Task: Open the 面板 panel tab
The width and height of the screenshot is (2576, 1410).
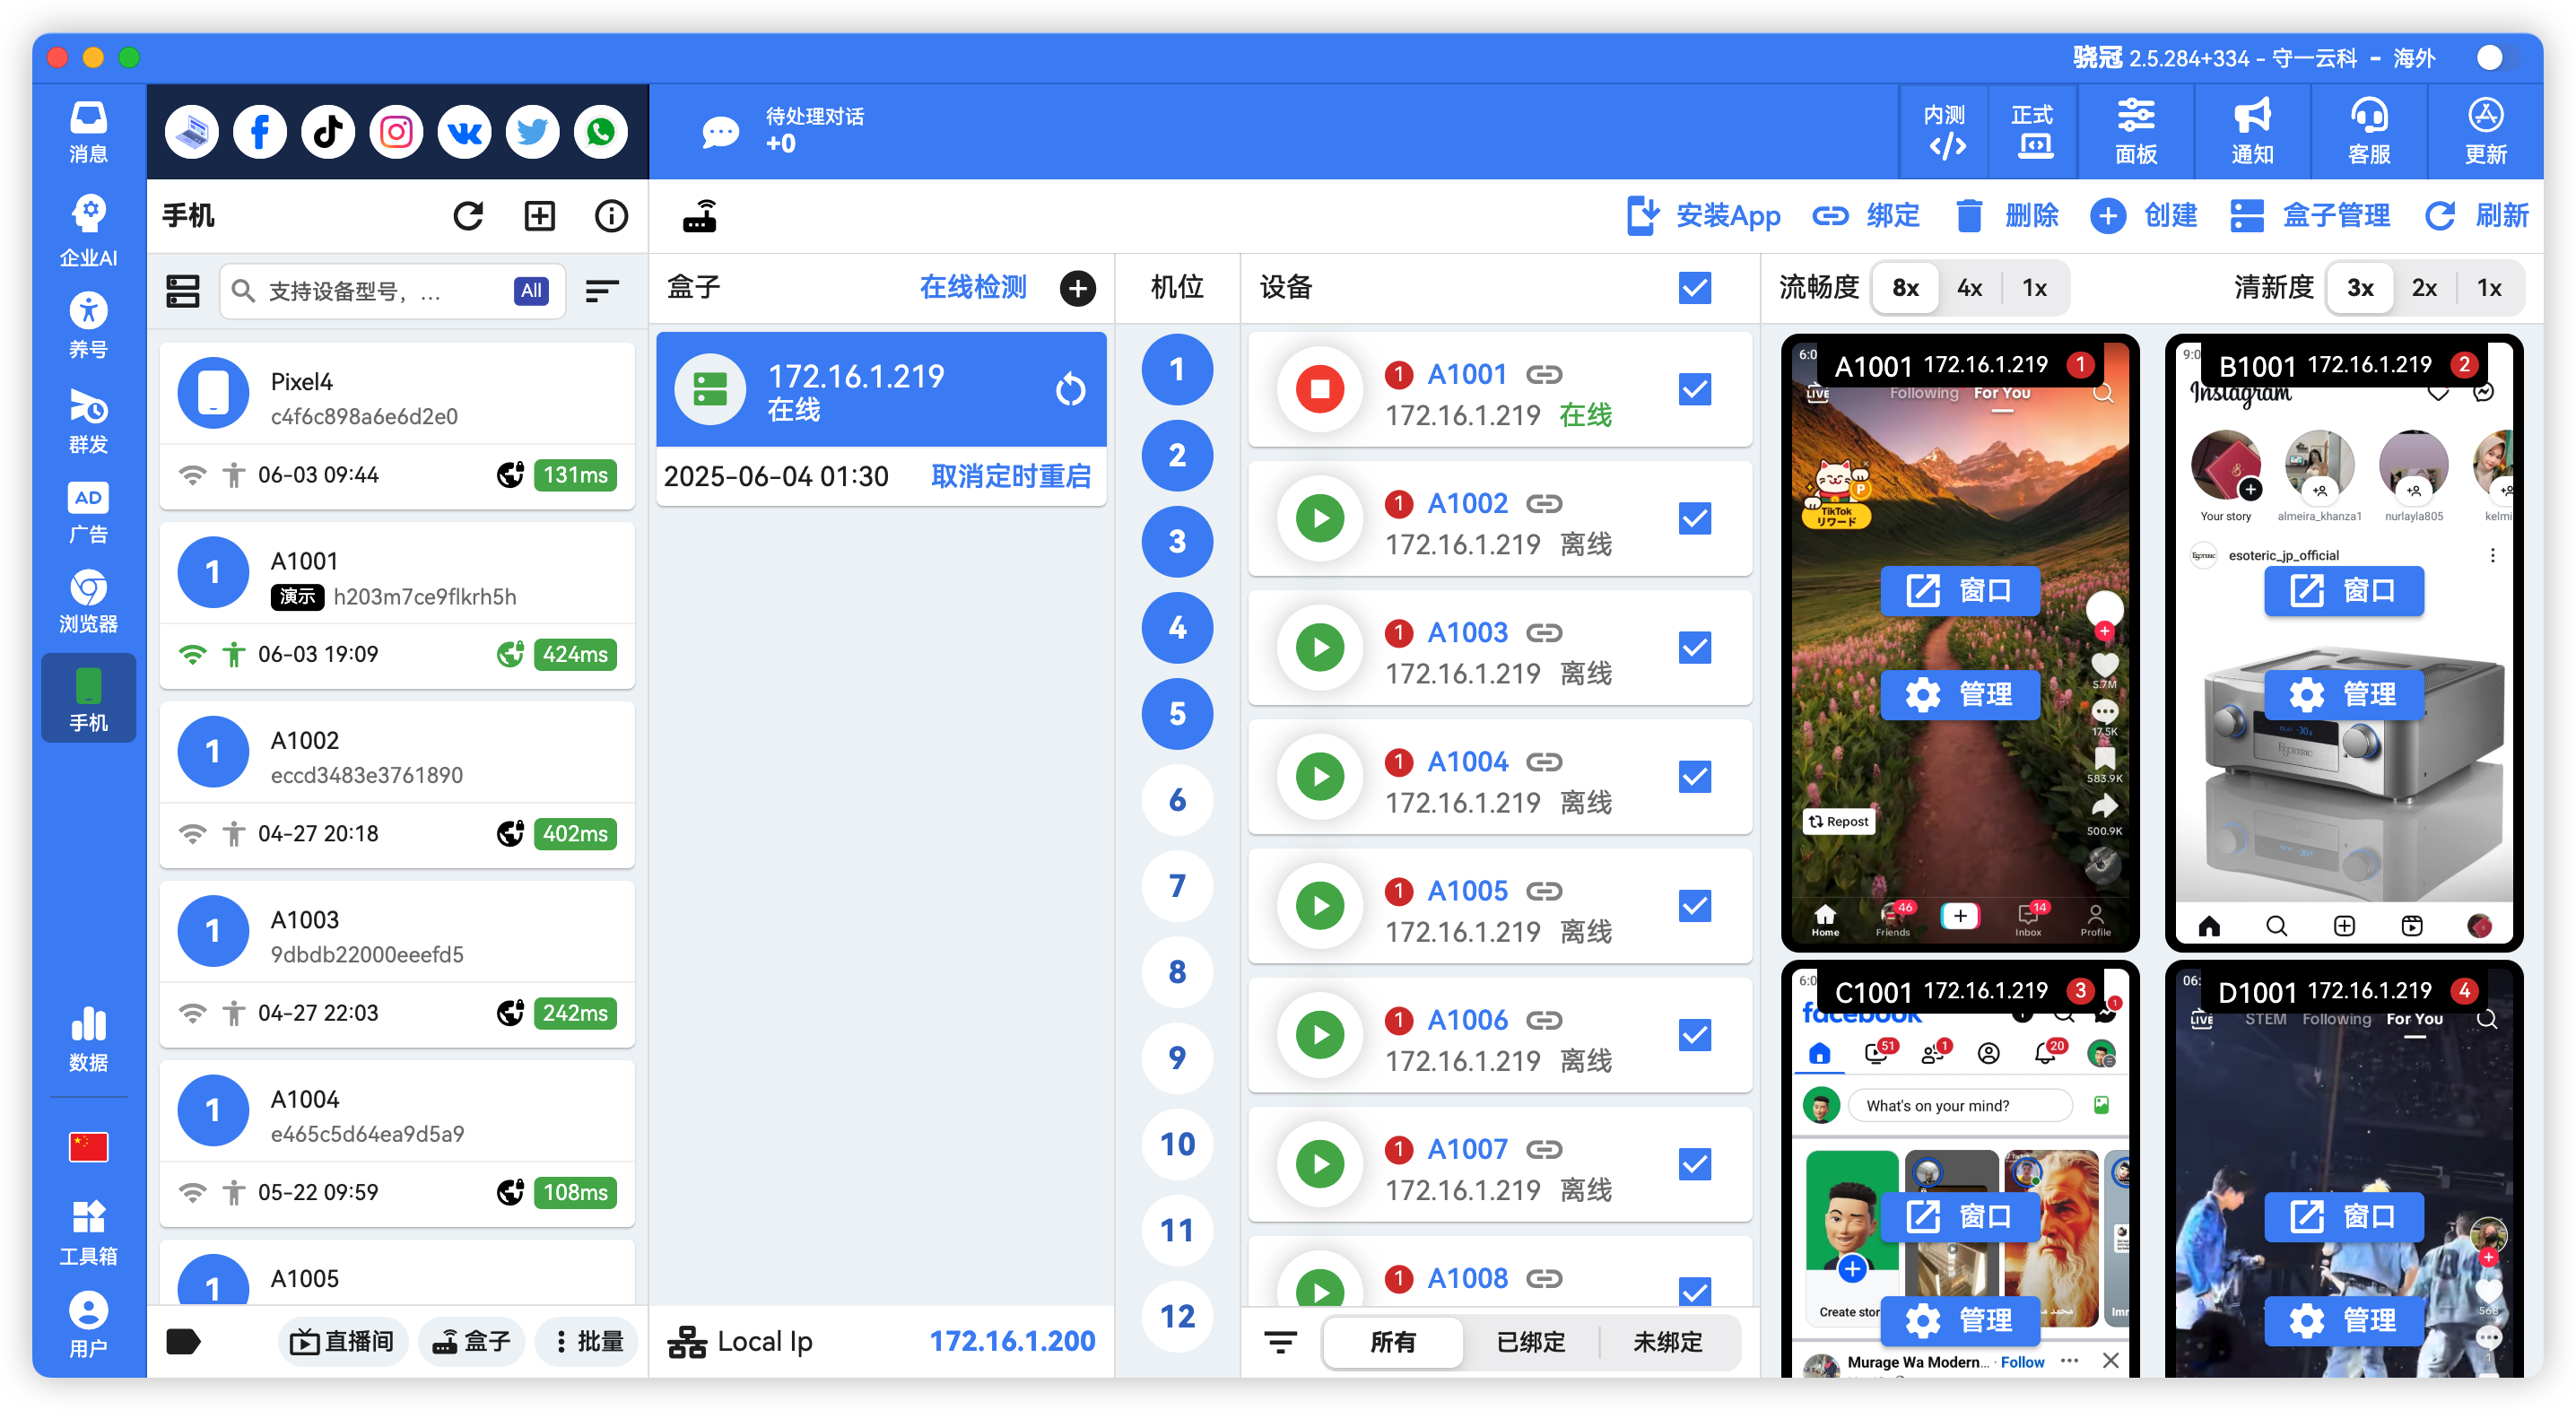Action: pos(2135,132)
